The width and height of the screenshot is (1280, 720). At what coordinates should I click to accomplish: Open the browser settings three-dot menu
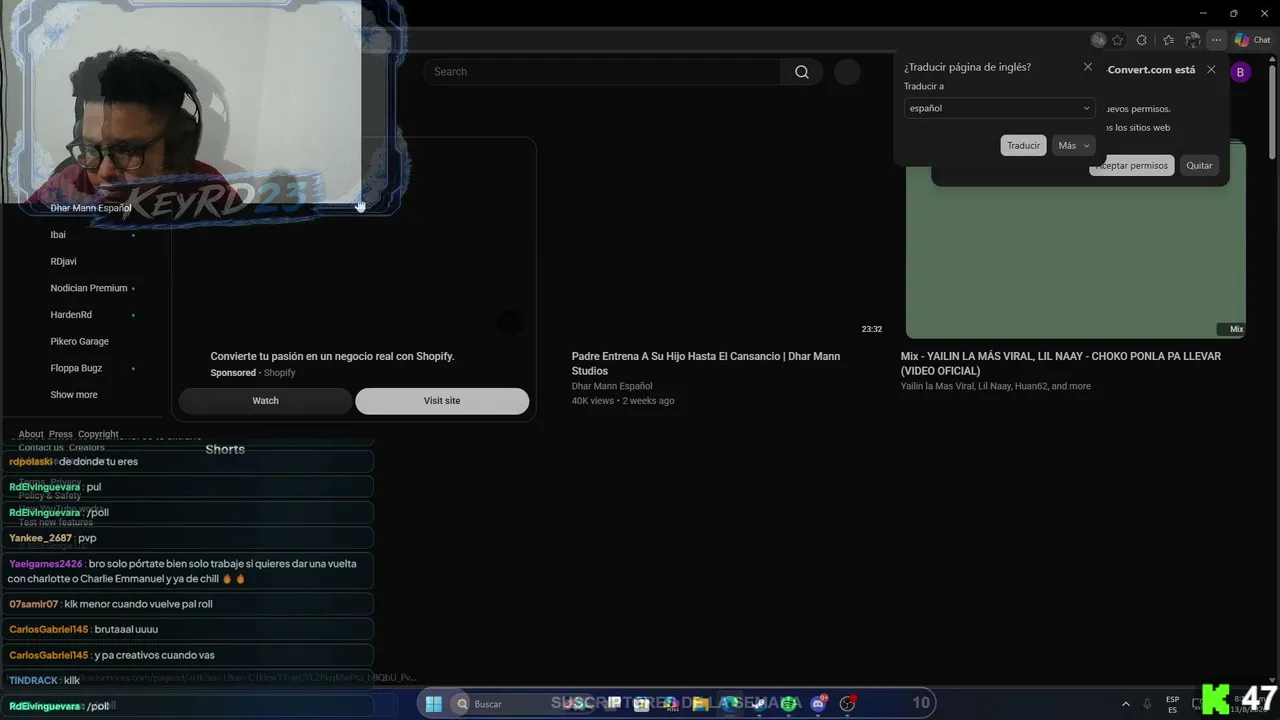pos(1216,40)
